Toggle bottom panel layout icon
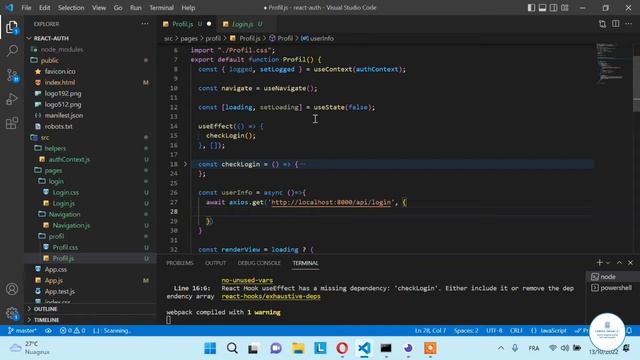Image resolution: width=640 pixels, height=360 pixels. [542, 8]
